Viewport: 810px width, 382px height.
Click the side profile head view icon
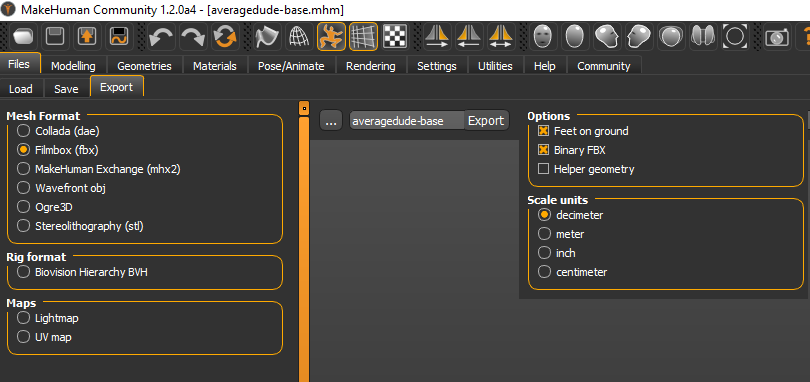click(x=639, y=37)
